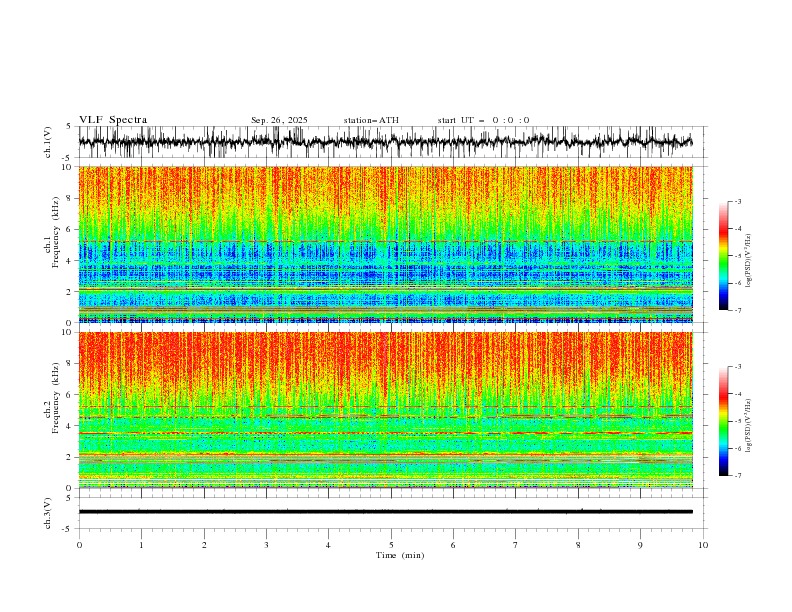The width and height of the screenshot is (792, 612).
Task: Click the -5 tick on ch.1 colorbar
Action: [x=737, y=256]
